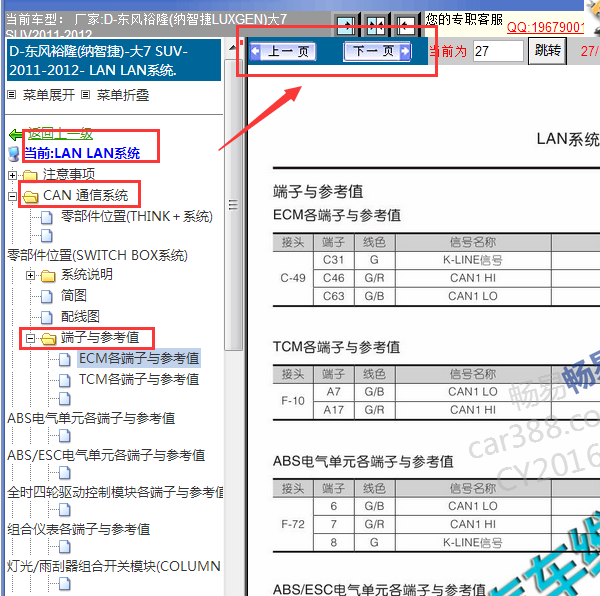
Task: Go to previous page with 上一页
Action: point(283,52)
